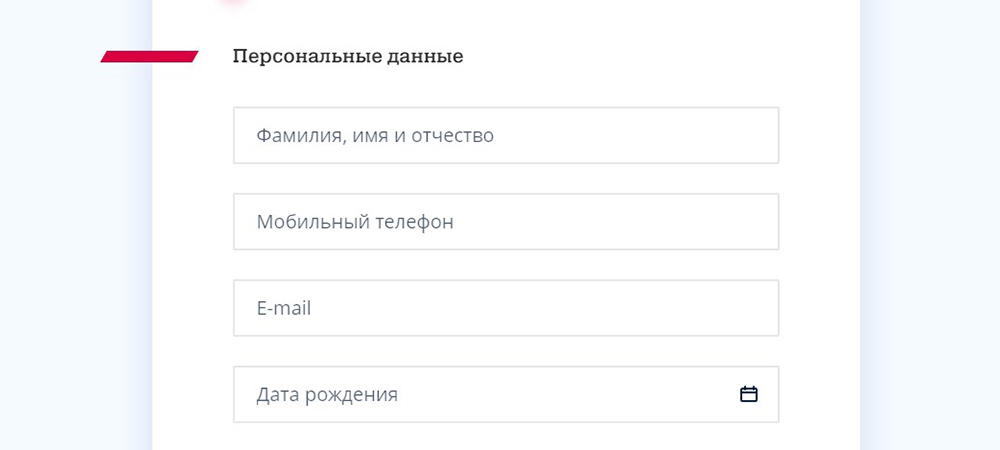Viewport: 1000px width, 450px height.
Task: Click the Дата рождения placeholder text
Action: (327, 395)
